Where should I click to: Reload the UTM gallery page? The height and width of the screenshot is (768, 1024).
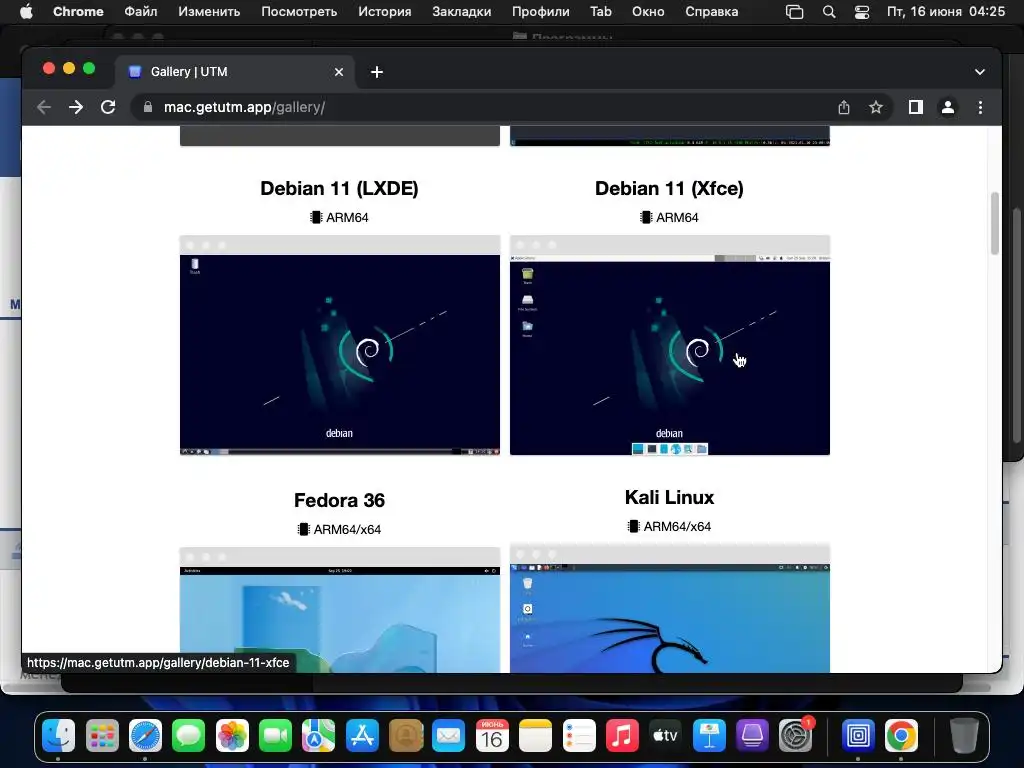(x=108, y=107)
